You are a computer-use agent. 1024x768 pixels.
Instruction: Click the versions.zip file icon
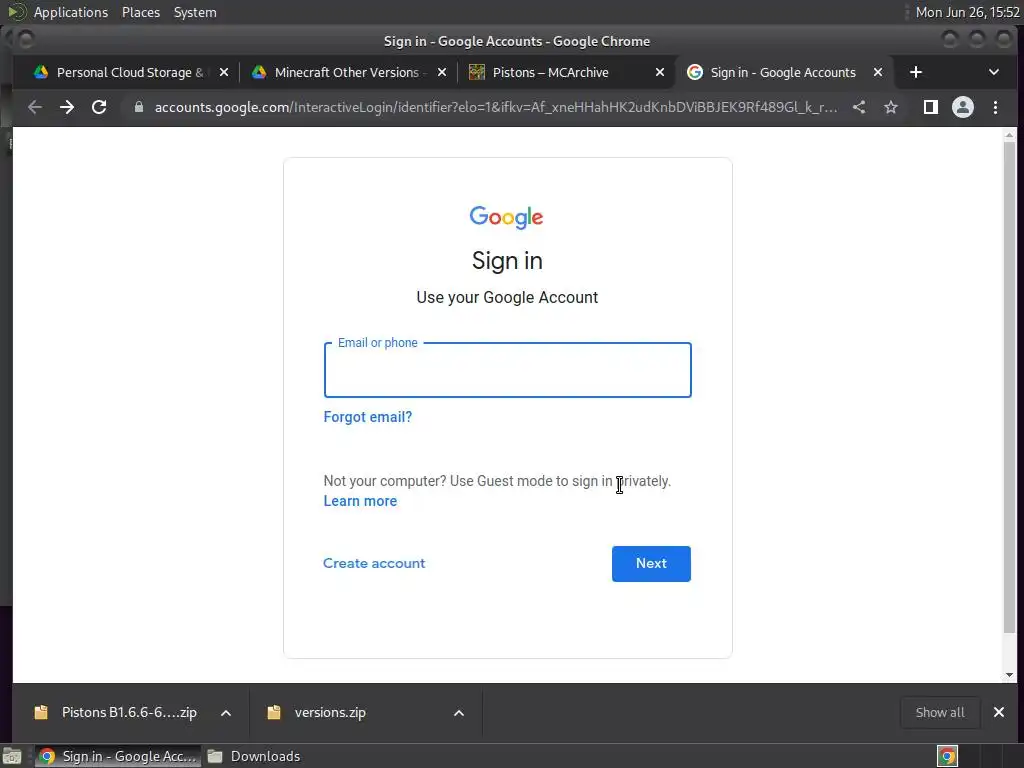[274, 712]
